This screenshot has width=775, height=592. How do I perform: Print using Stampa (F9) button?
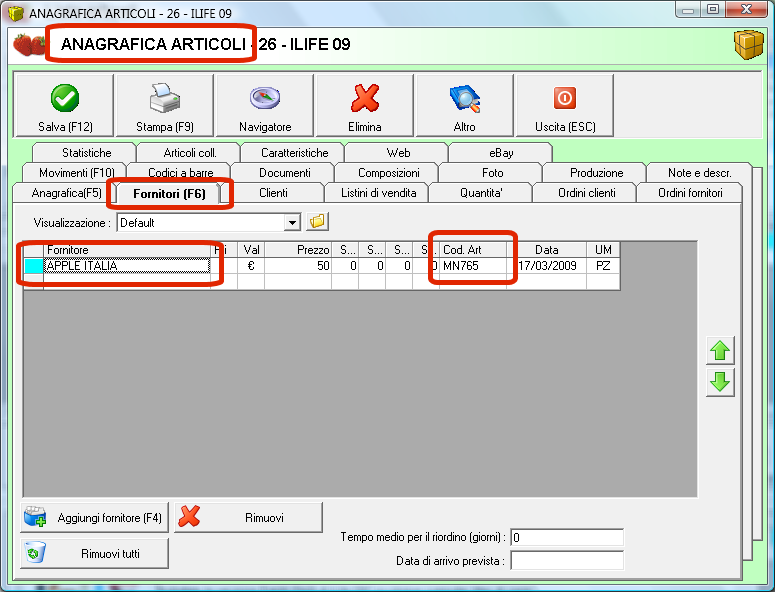(165, 105)
